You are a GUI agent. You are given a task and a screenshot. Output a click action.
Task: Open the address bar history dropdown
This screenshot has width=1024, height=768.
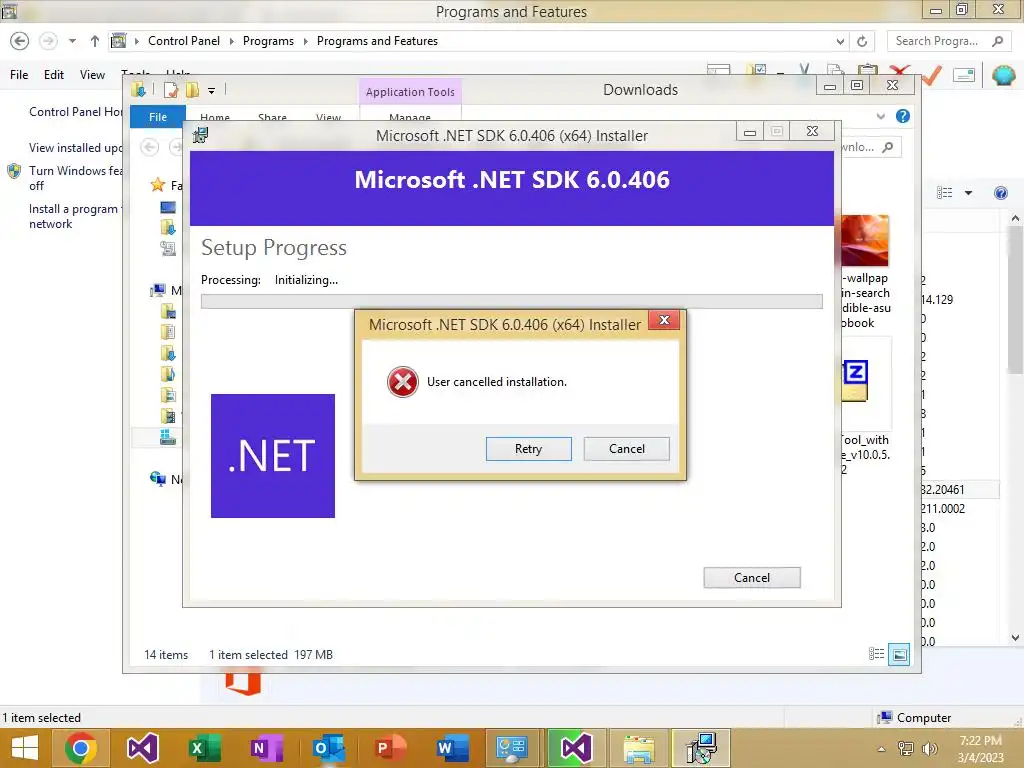tap(840, 41)
